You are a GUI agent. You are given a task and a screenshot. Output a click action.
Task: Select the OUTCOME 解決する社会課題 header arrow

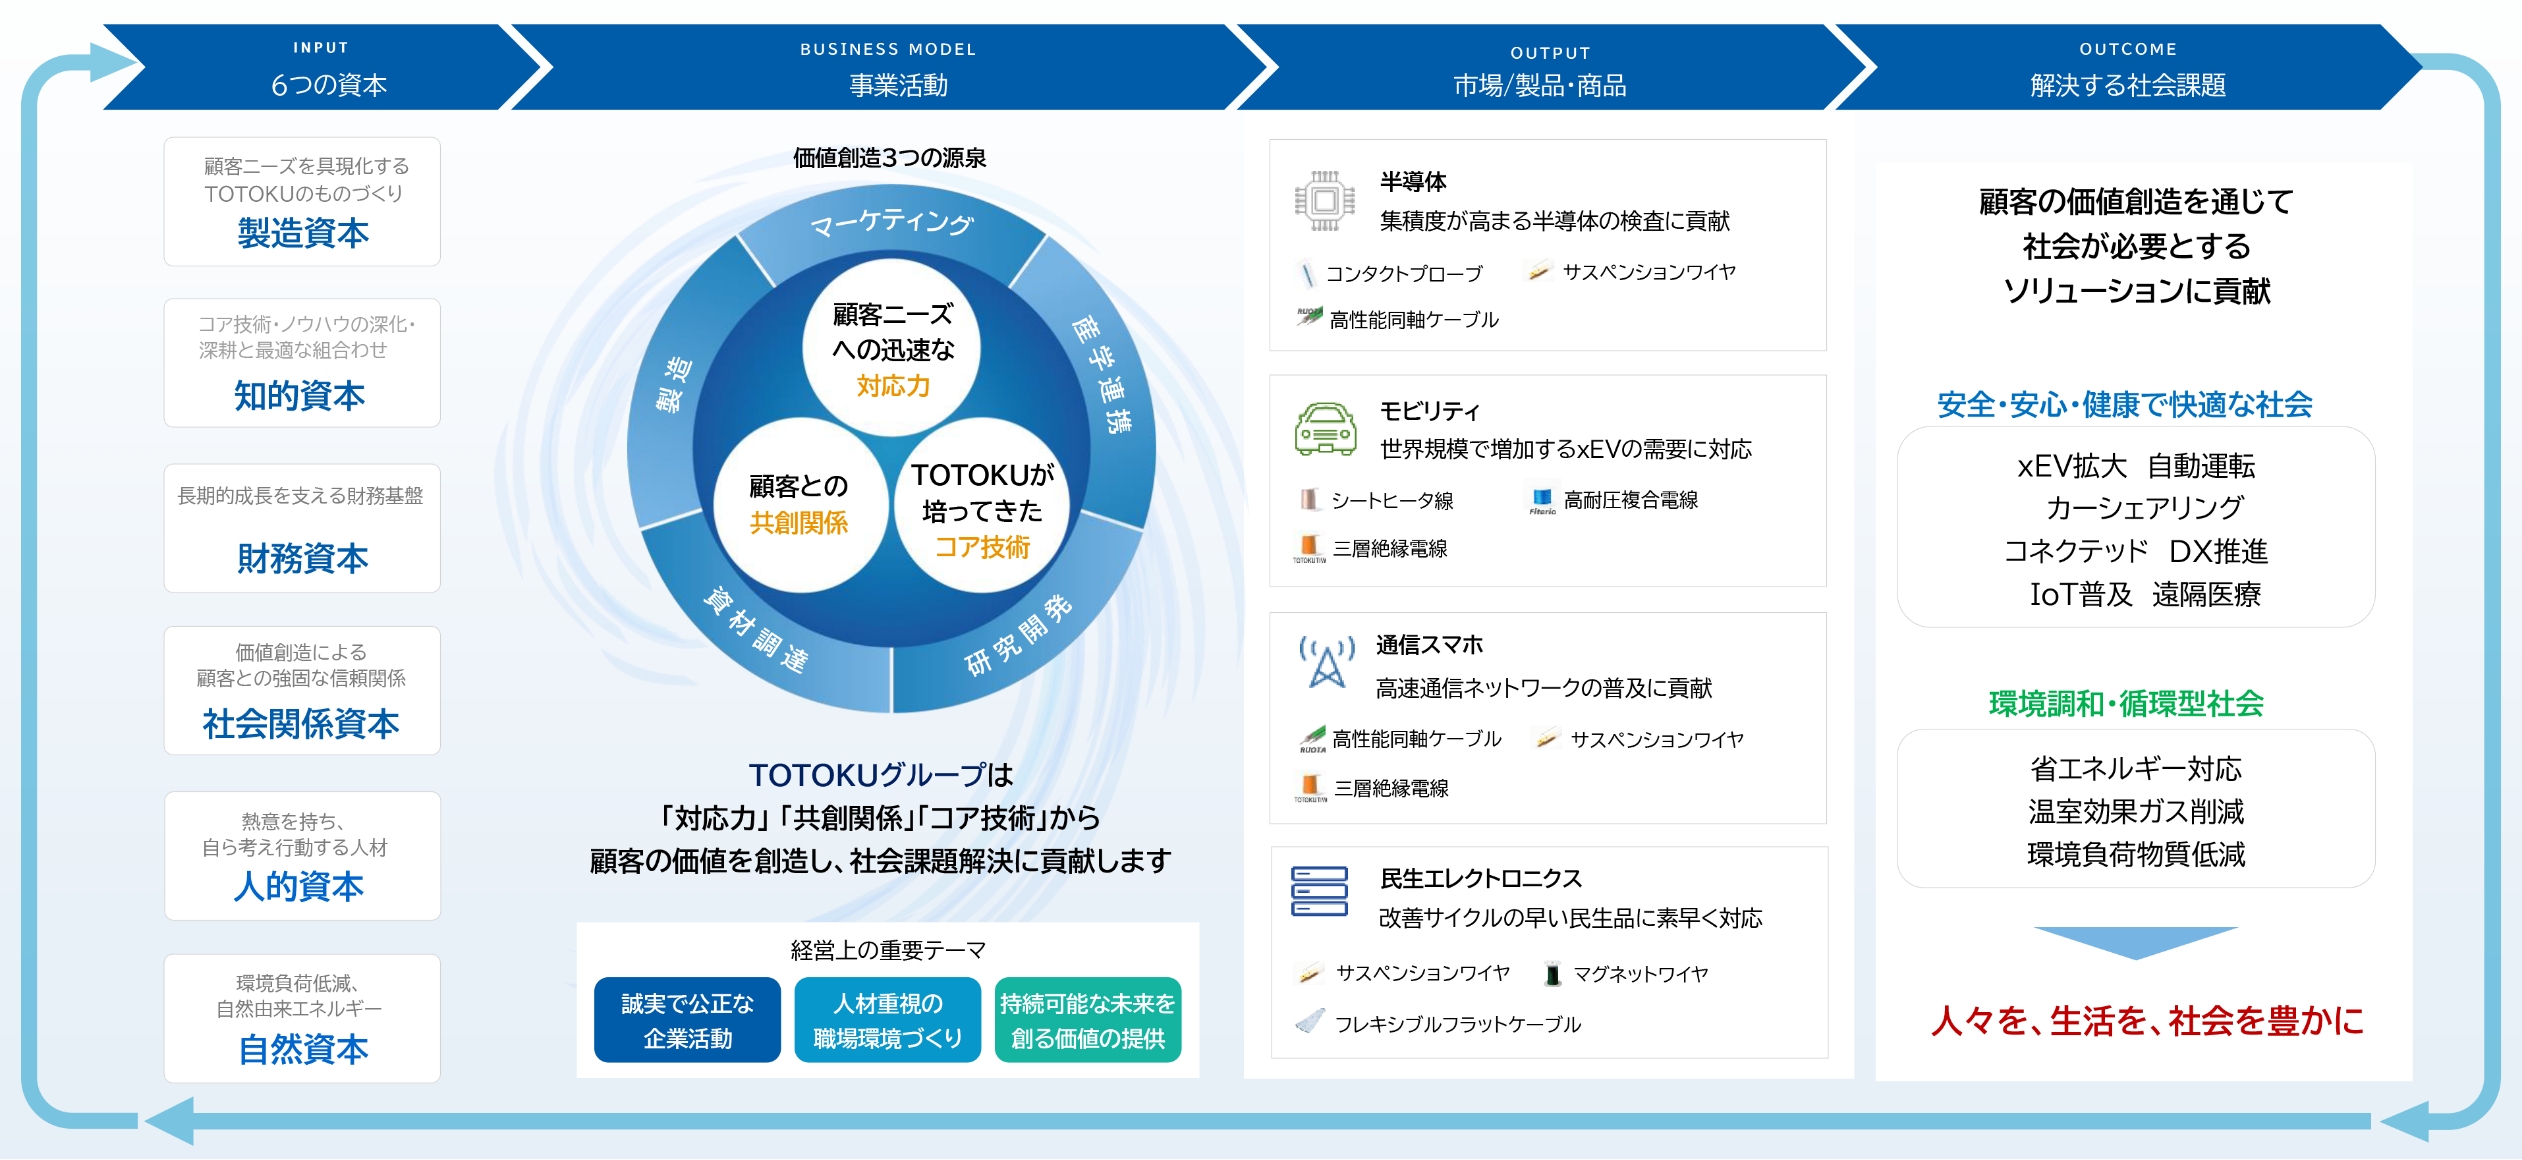pyautogui.click(x=2128, y=67)
